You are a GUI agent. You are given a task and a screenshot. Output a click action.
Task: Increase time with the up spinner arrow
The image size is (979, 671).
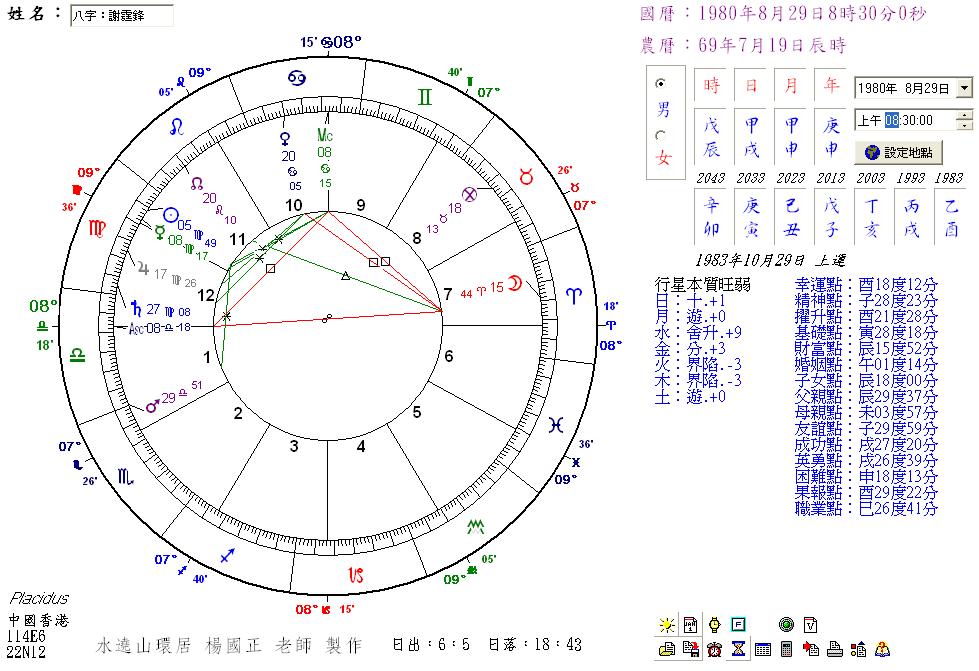(x=964, y=115)
